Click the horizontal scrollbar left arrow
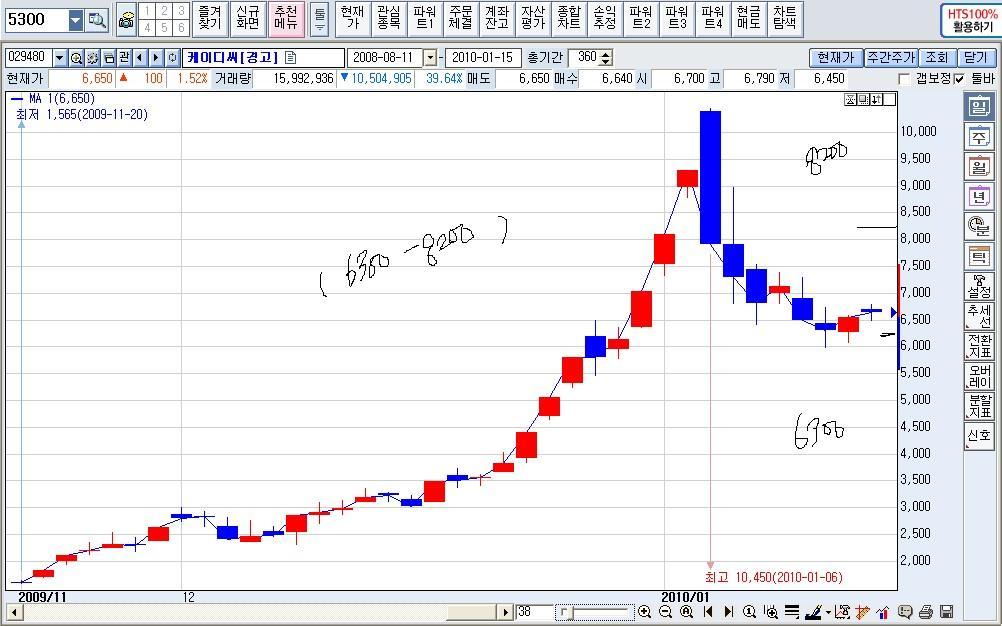Screen dimensions: 1002x626 [13, 613]
